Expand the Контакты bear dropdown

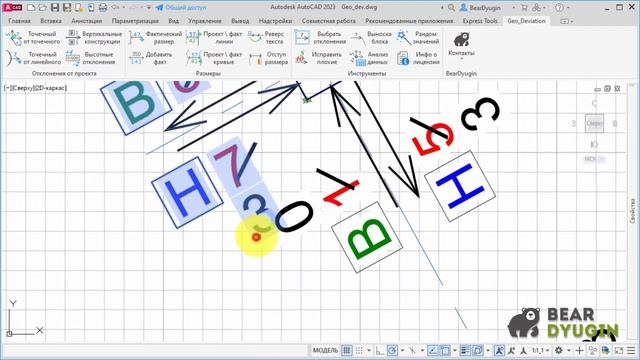pos(461,59)
